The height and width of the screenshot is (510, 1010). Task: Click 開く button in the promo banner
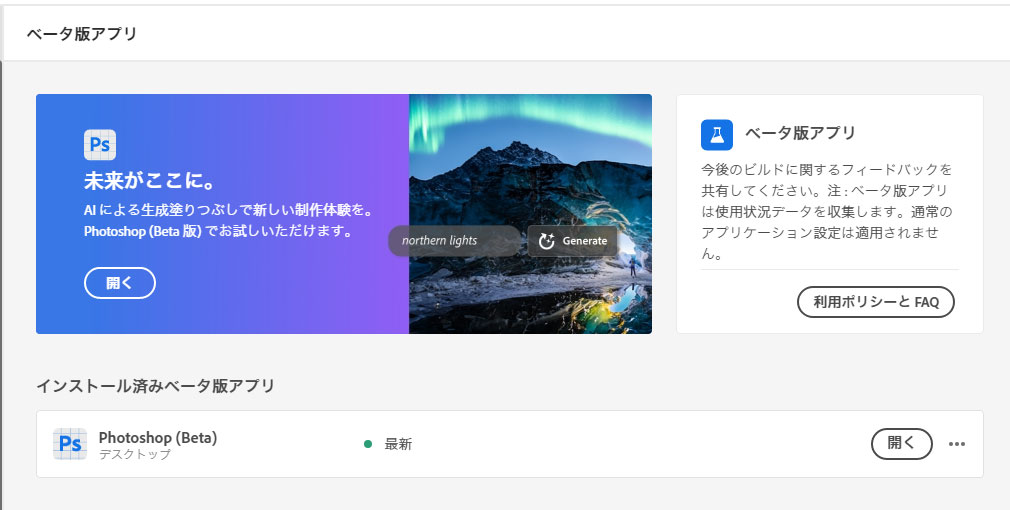(120, 283)
